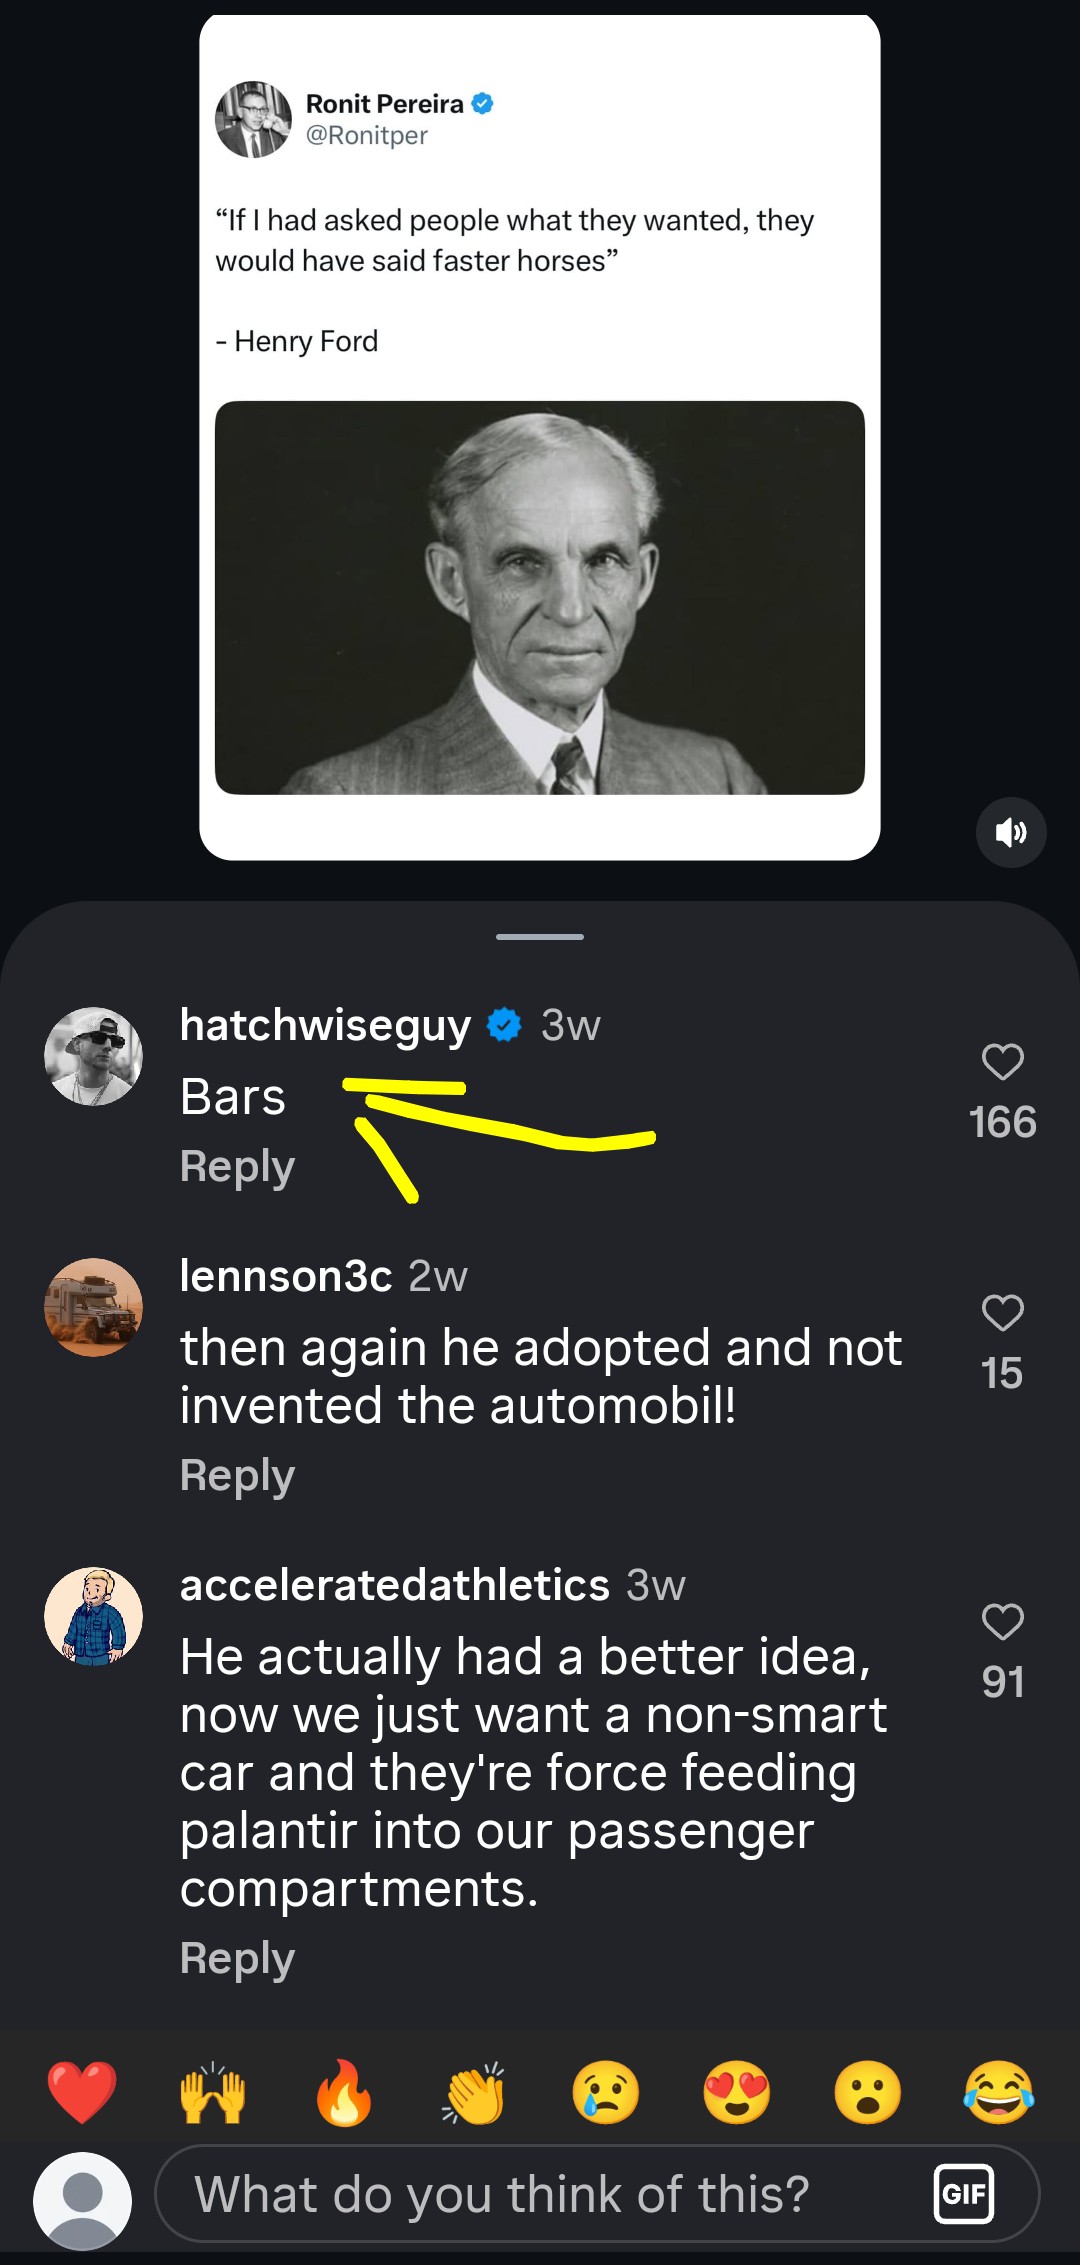The width and height of the screenshot is (1080, 2265).
Task: Open hatchwiseguy's profile picture
Action: (94, 1056)
